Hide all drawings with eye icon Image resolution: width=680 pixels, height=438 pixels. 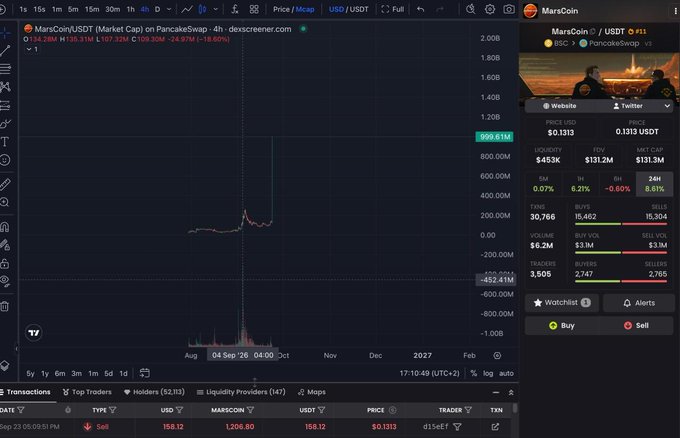click(x=5, y=281)
